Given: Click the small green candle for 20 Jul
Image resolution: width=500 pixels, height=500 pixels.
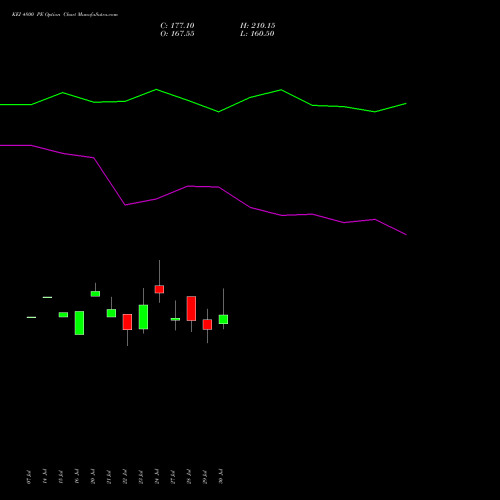Looking at the screenshot, I should [x=95, y=294].
